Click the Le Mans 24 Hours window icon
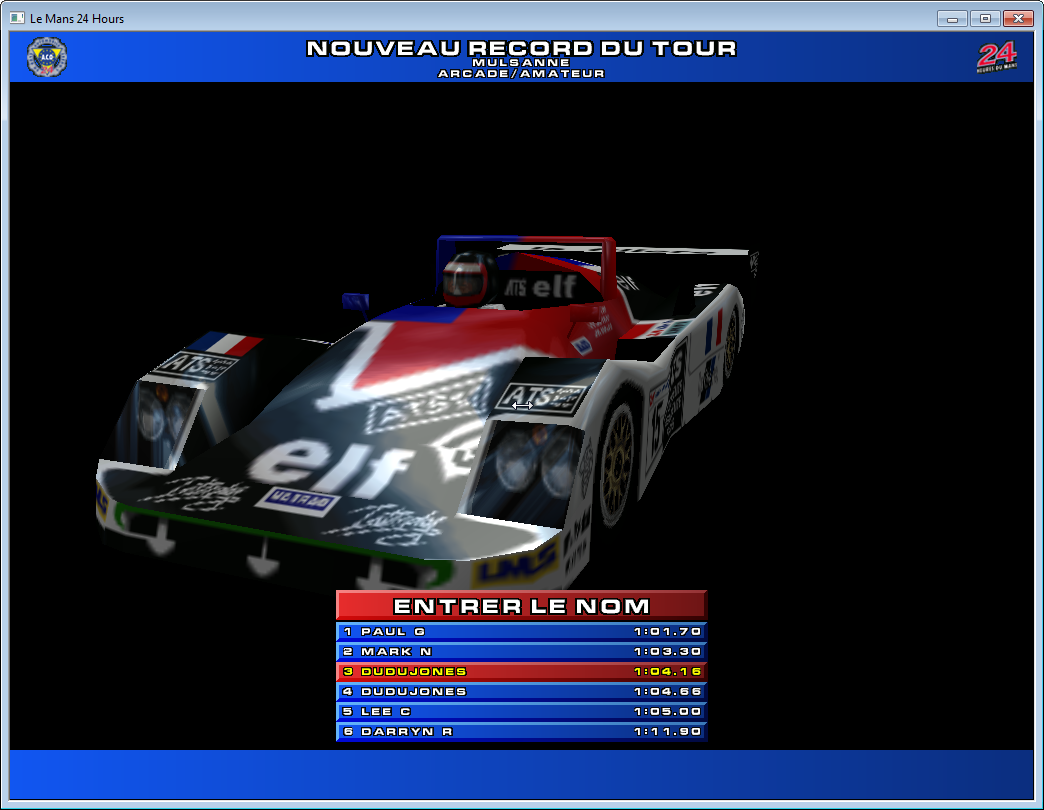The image size is (1044, 810). [17, 19]
